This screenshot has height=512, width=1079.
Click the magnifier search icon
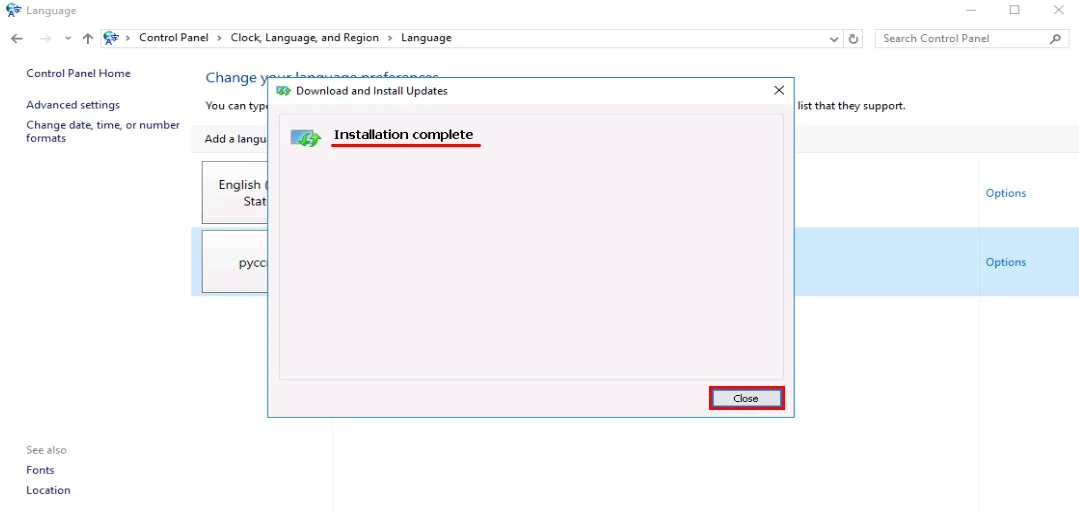coord(1055,38)
